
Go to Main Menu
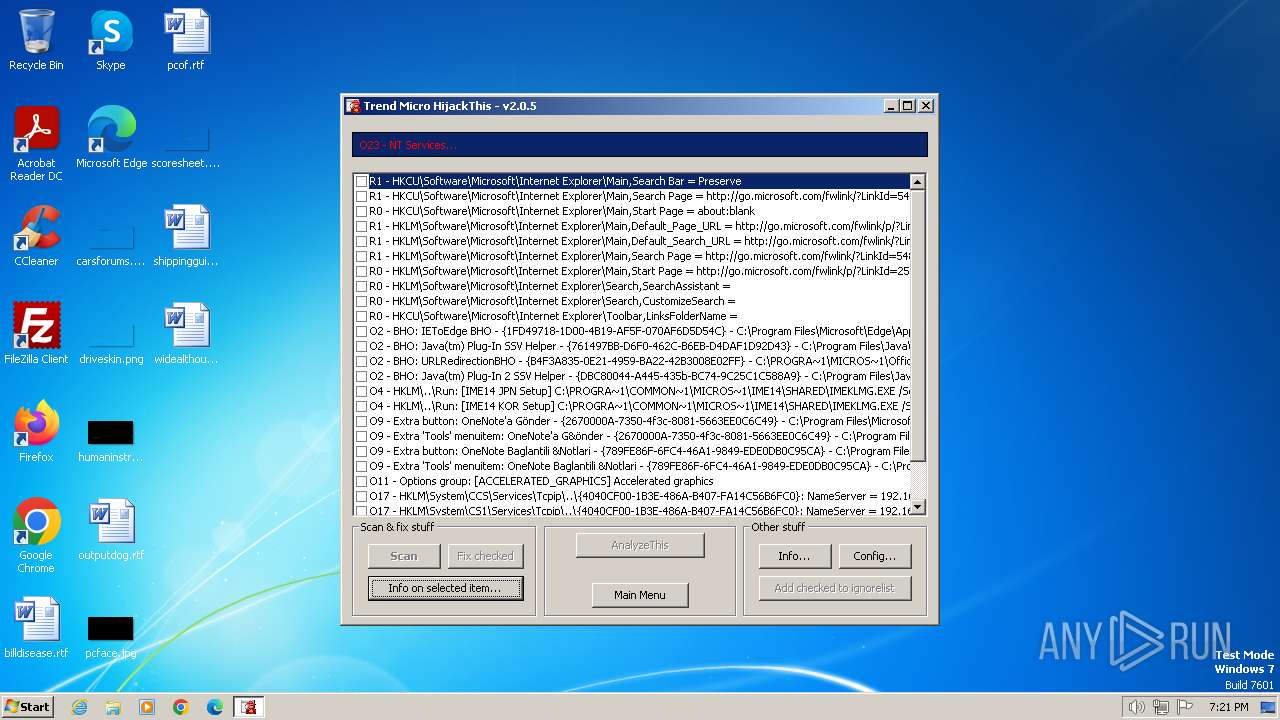[640, 595]
